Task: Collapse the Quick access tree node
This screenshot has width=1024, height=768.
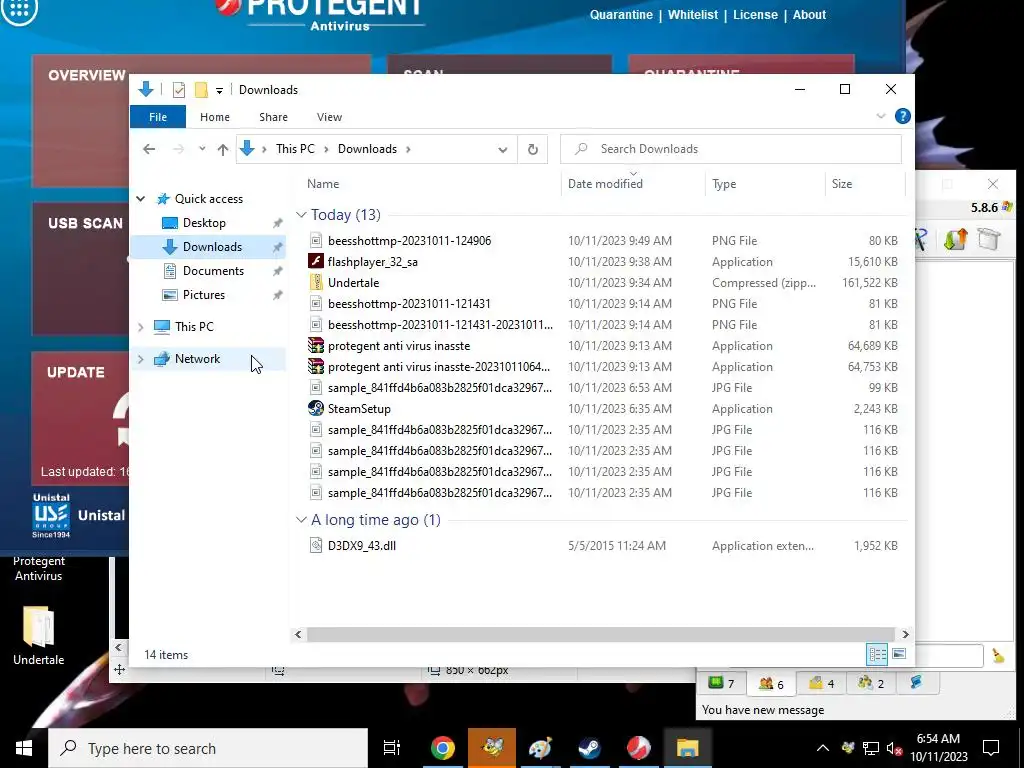Action: point(140,199)
